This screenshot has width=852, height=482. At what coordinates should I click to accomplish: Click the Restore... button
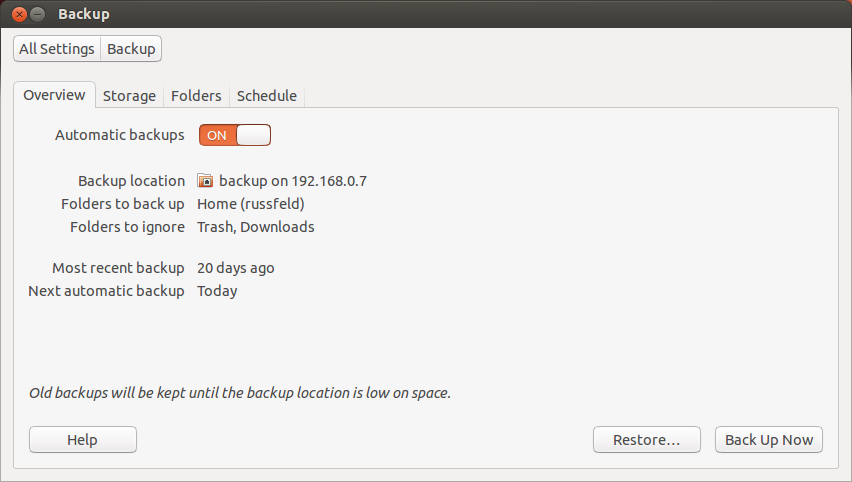[646, 440]
